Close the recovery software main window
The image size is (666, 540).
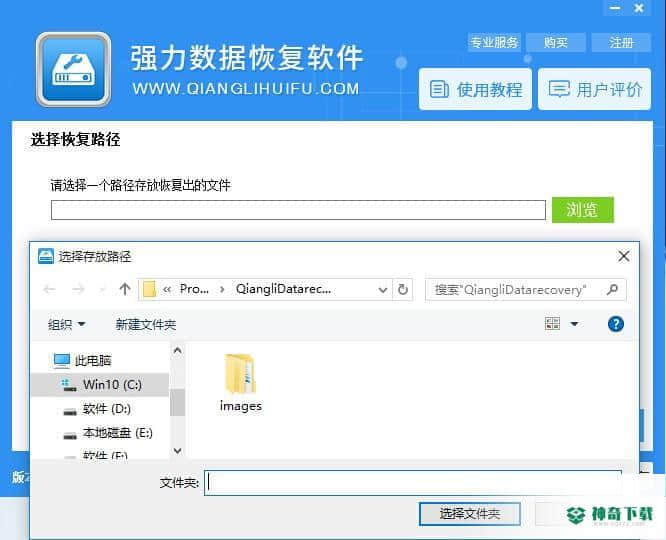[x=639, y=8]
